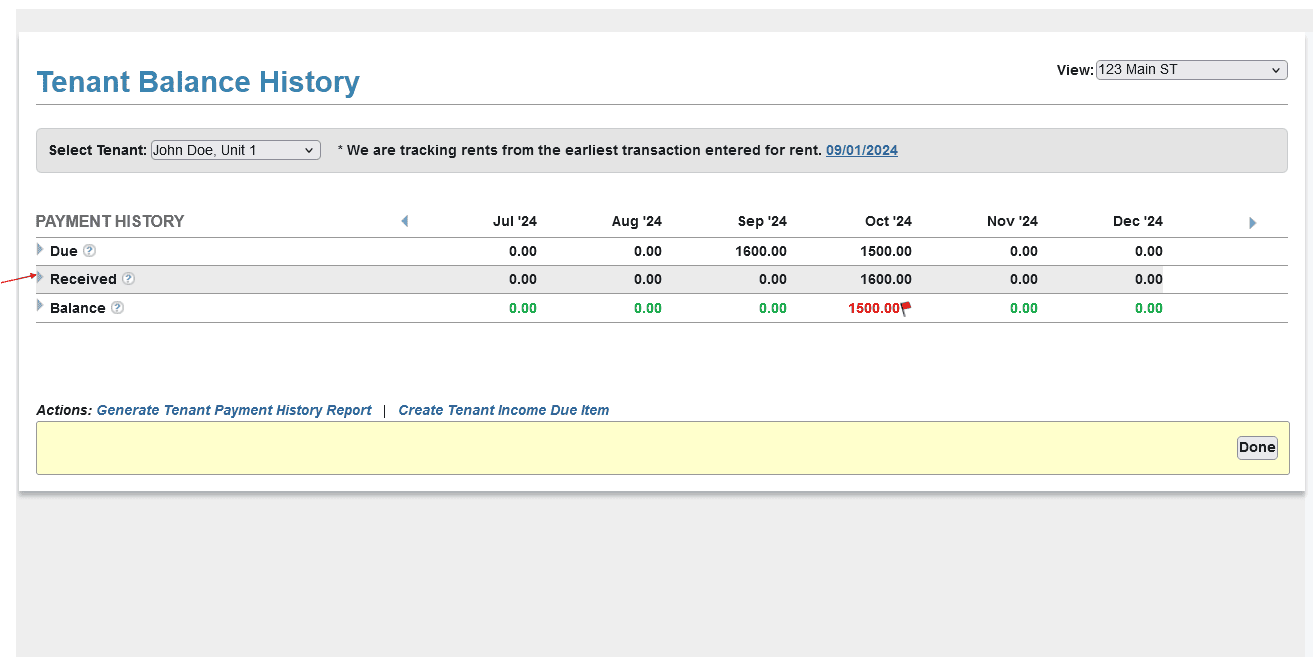Viewport: 1313px width, 657px height.
Task: Expand the Received row details
Action: pos(40,277)
